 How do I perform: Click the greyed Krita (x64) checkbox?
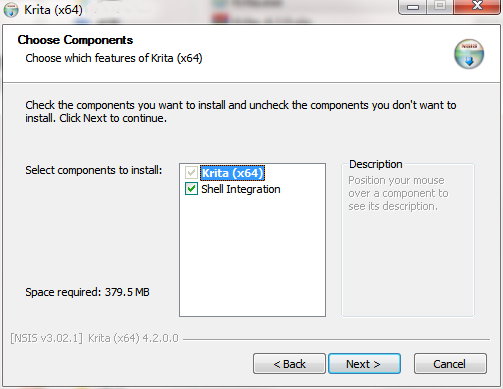coord(191,173)
